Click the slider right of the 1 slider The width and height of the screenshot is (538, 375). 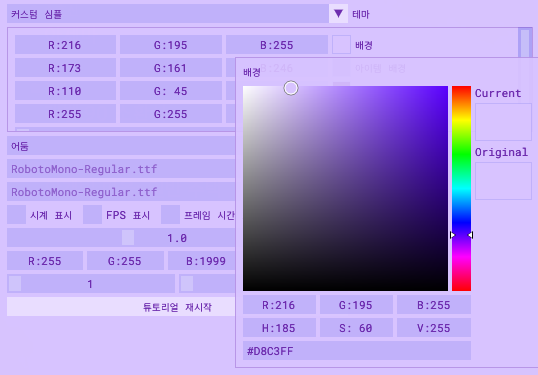pos(207,283)
